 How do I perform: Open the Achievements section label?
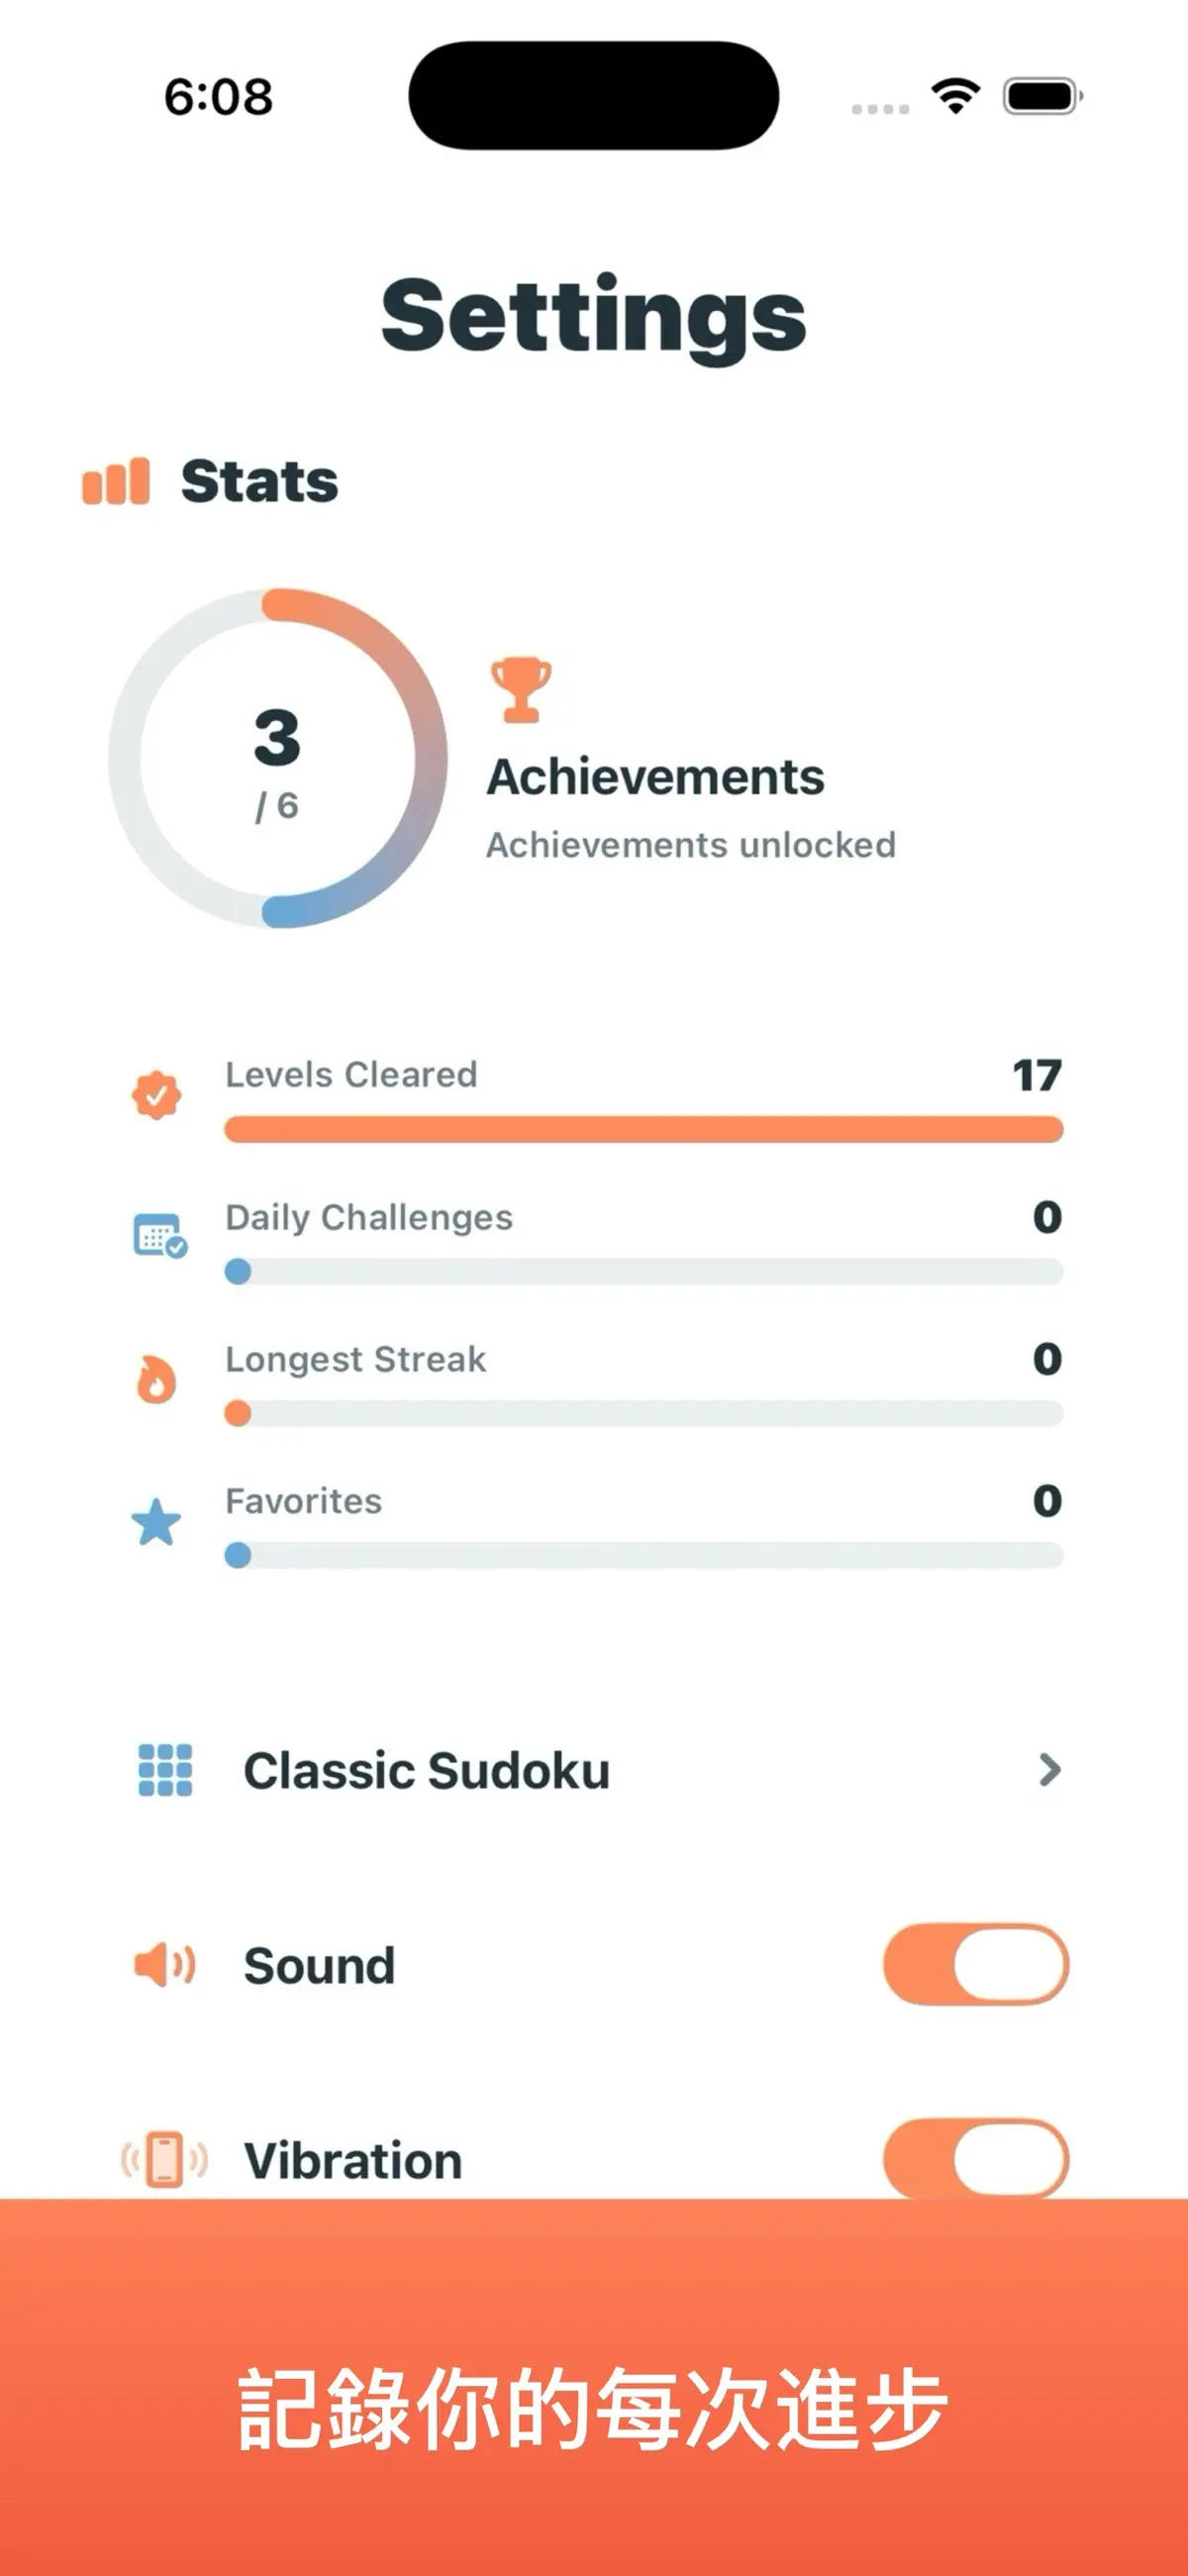click(x=655, y=777)
